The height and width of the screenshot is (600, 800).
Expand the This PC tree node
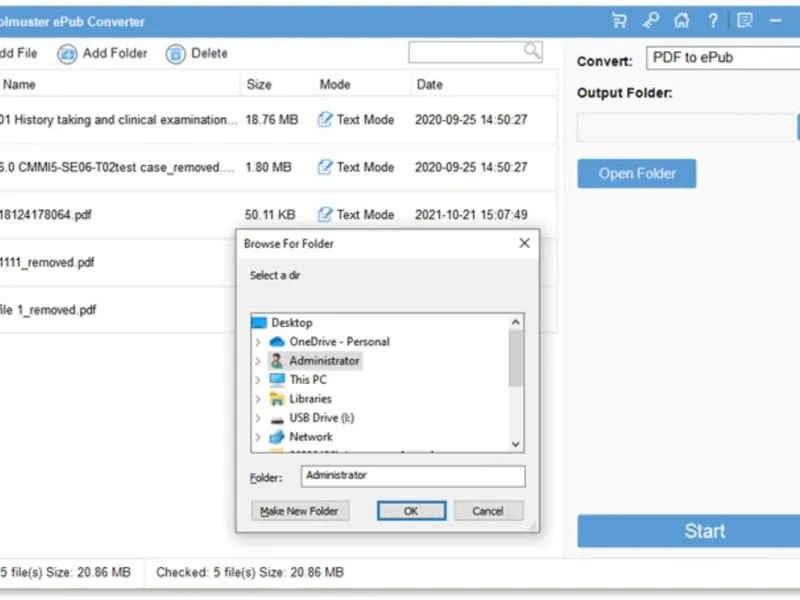(258, 380)
